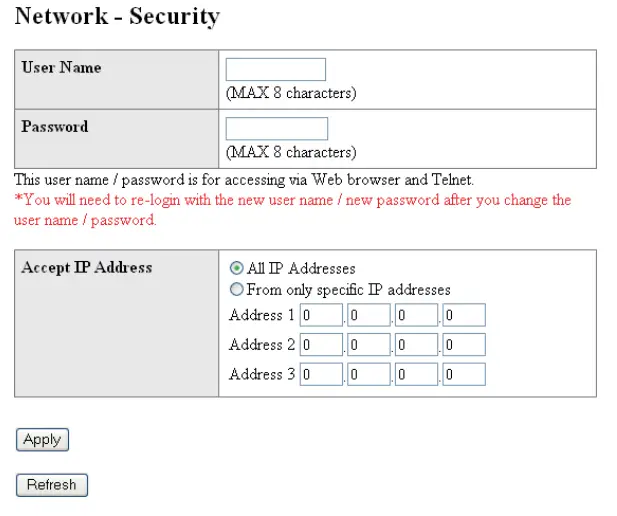The width and height of the screenshot is (617, 516).
Task: Choose From only specific IP addresses option
Action: pyautogui.click(x=236, y=290)
